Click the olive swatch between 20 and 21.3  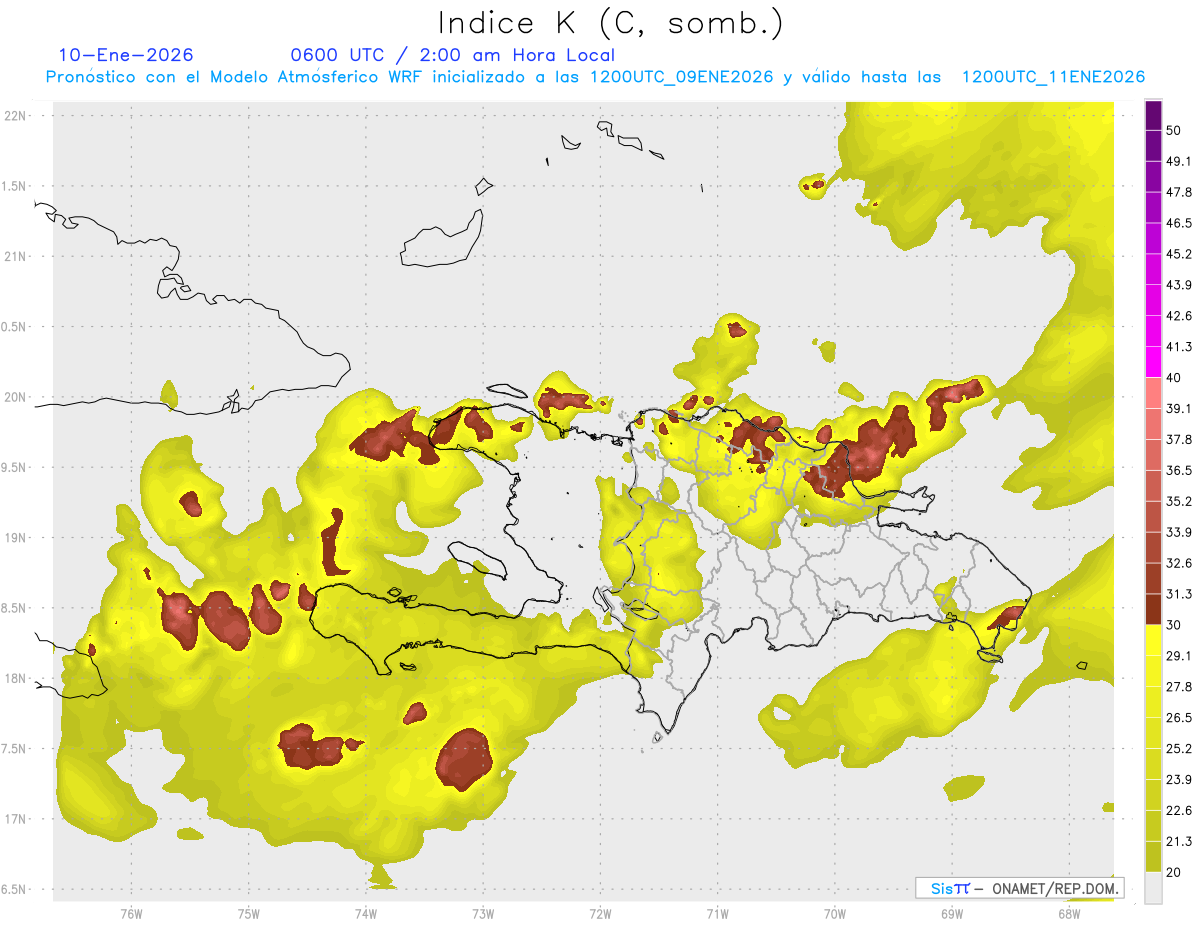(1153, 856)
